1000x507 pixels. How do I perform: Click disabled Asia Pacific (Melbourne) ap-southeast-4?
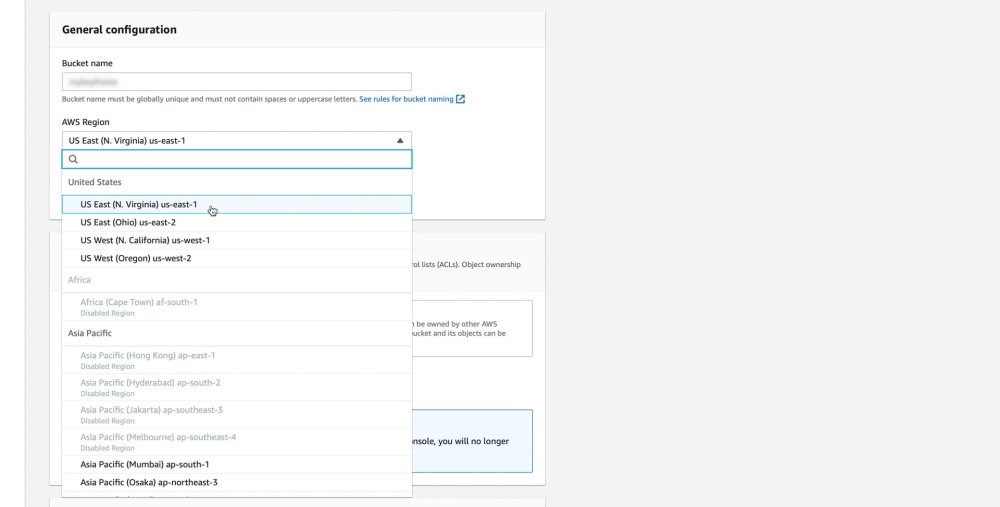click(237, 442)
